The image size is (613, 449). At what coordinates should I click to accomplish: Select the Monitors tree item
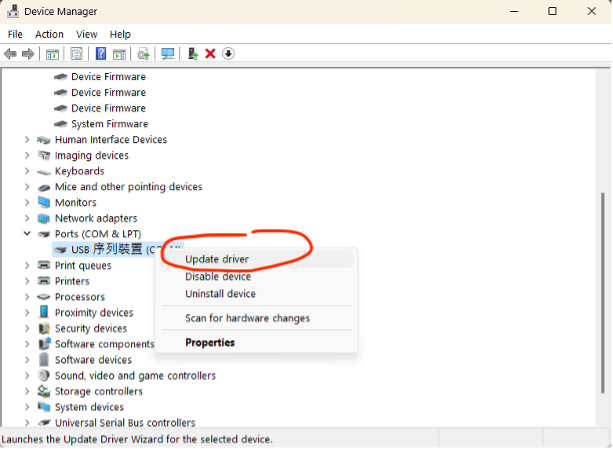pyautogui.click(x=75, y=203)
